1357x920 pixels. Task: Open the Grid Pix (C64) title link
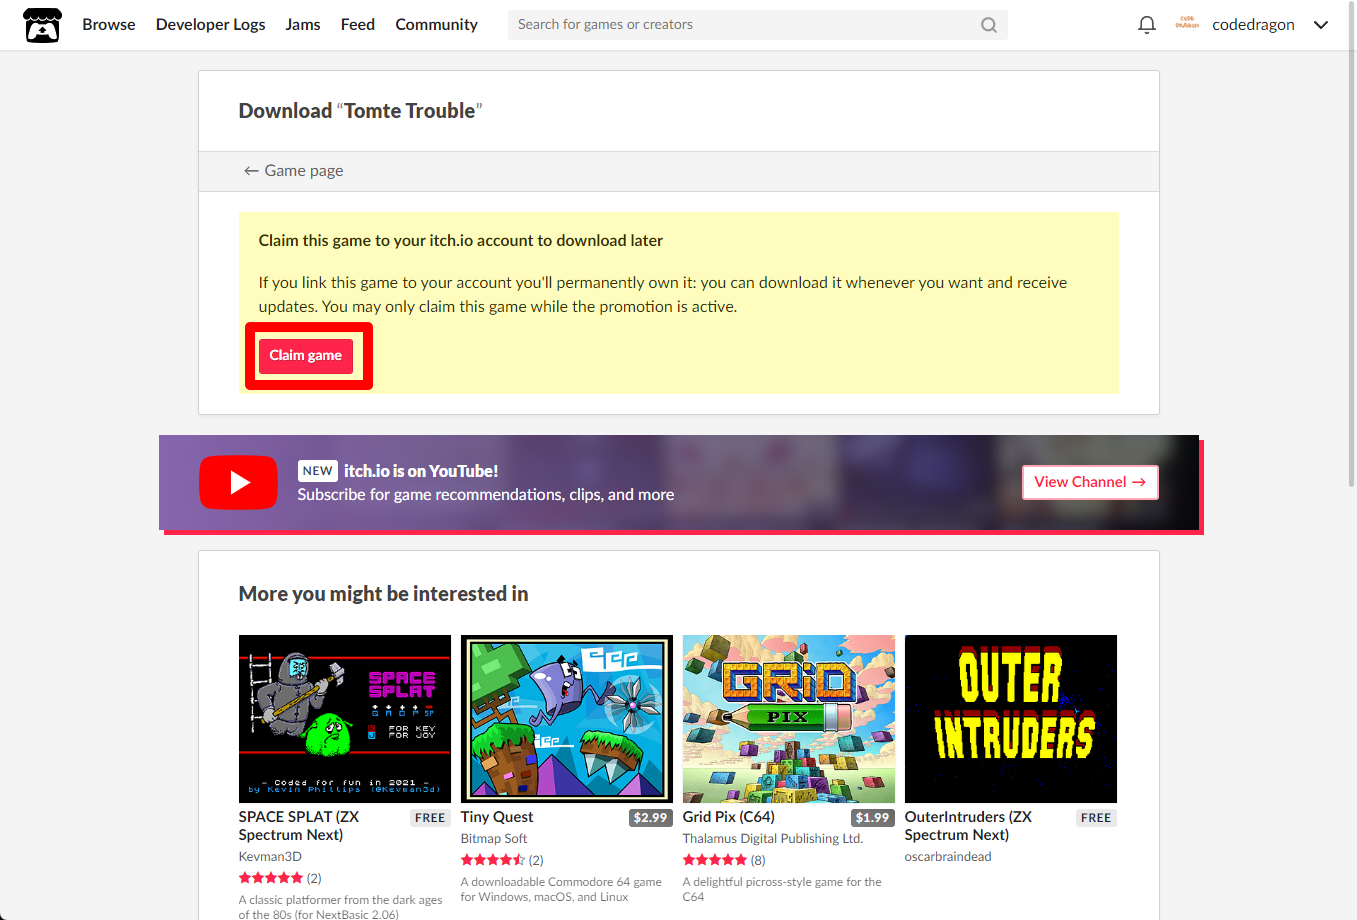[x=729, y=817]
